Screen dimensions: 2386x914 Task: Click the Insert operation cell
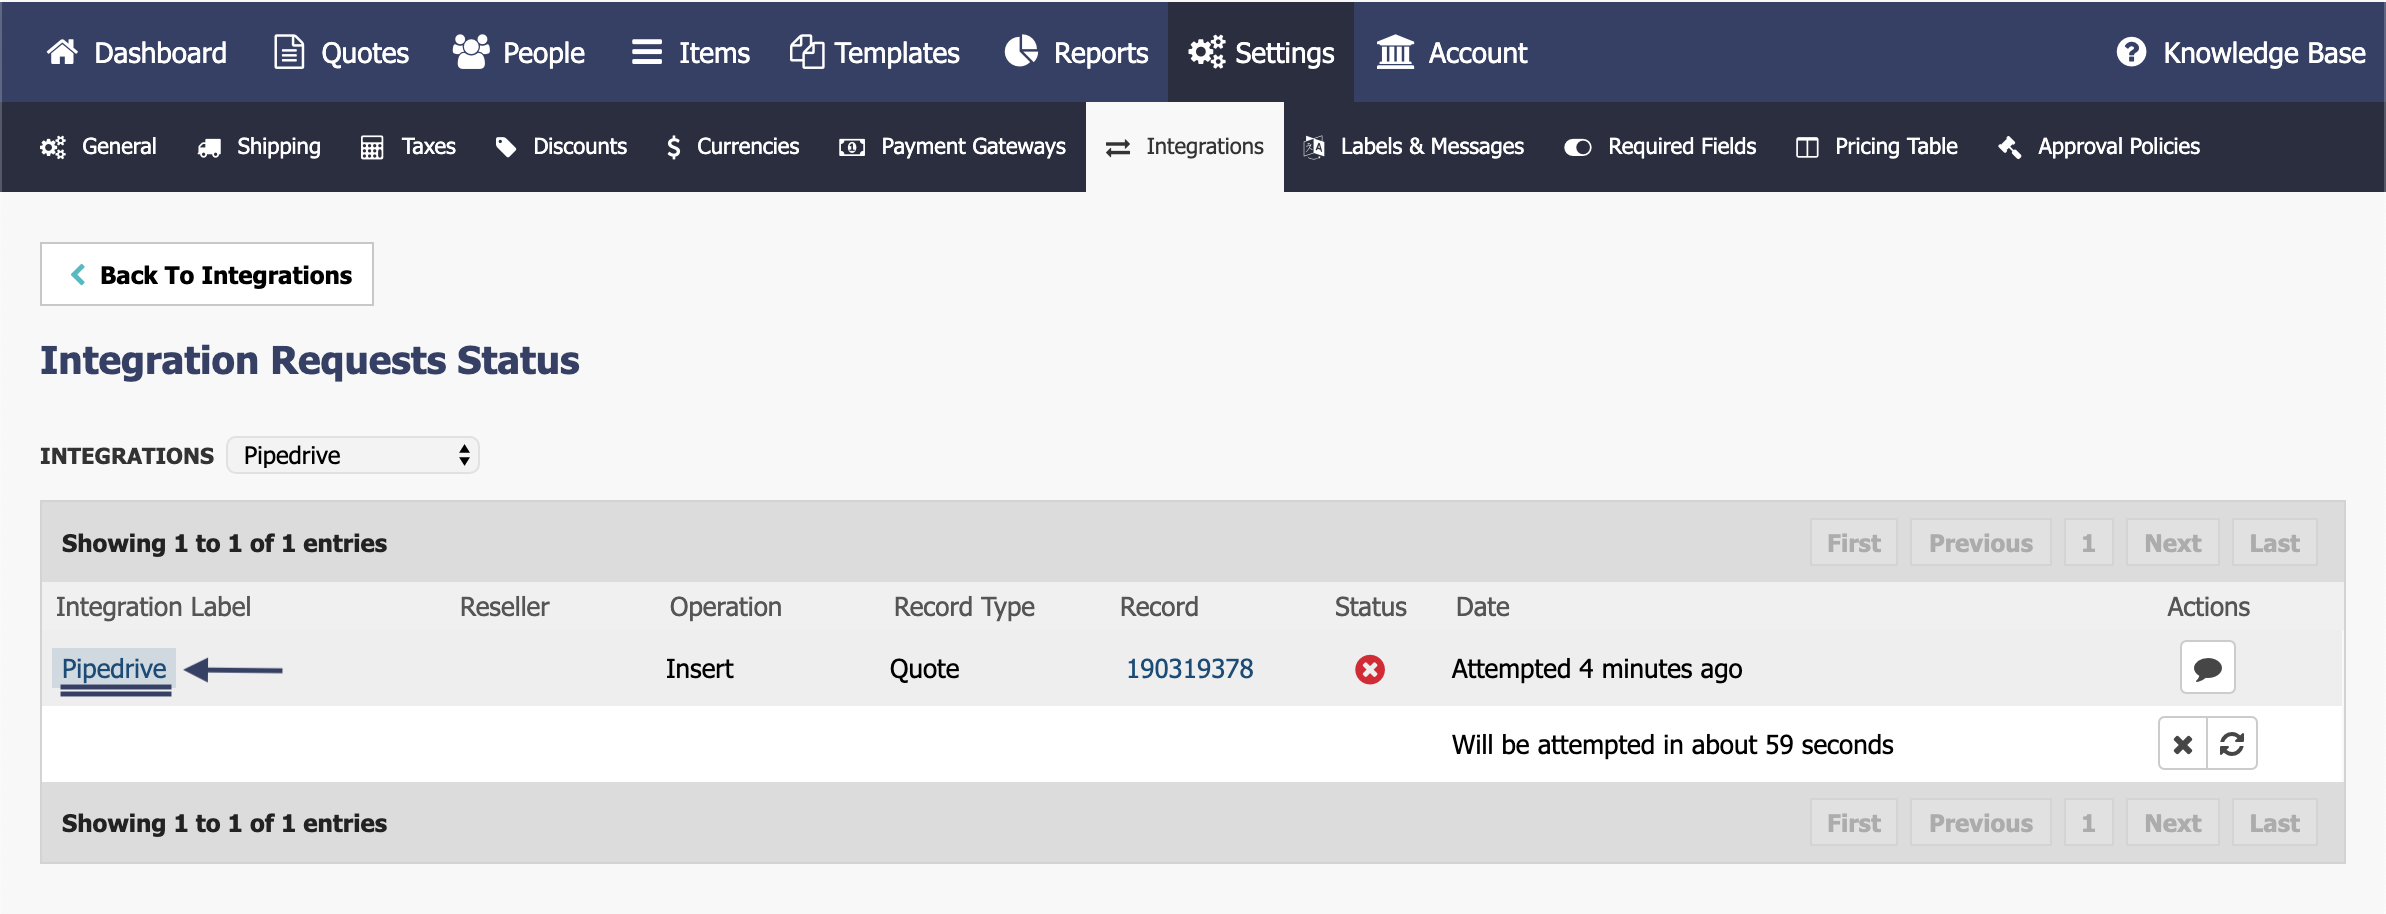pyautogui.click(x=699, y=669)
